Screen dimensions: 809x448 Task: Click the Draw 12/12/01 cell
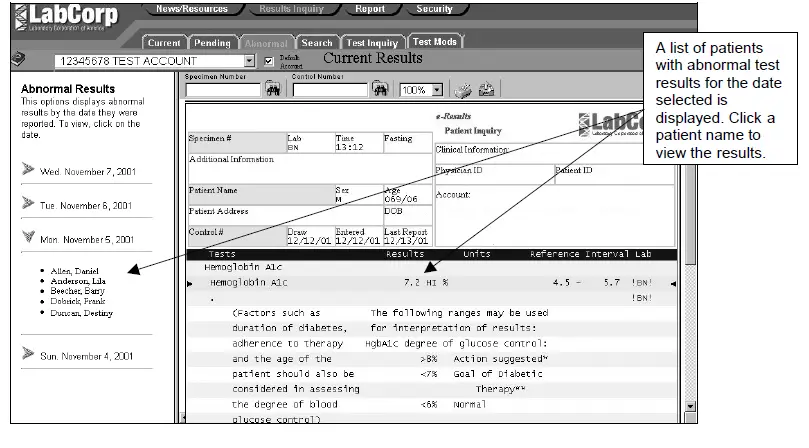(x=310, y=236)
